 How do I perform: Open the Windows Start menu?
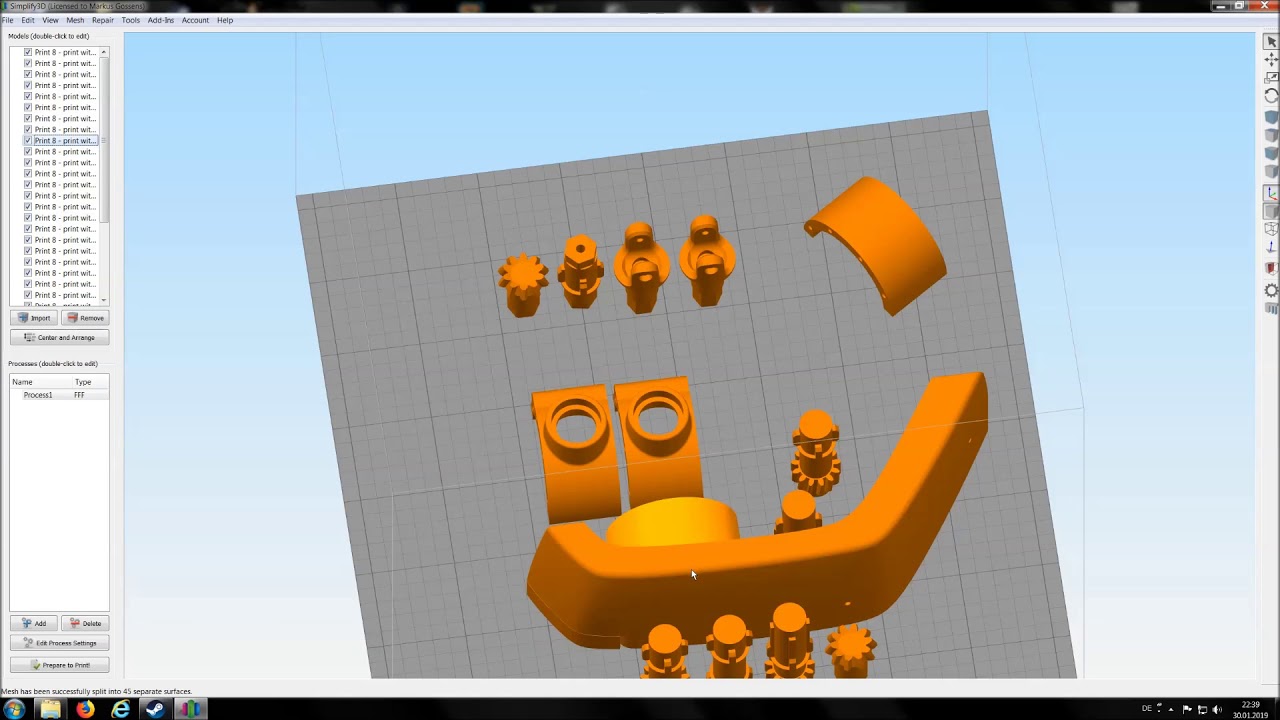coord(14,709)
